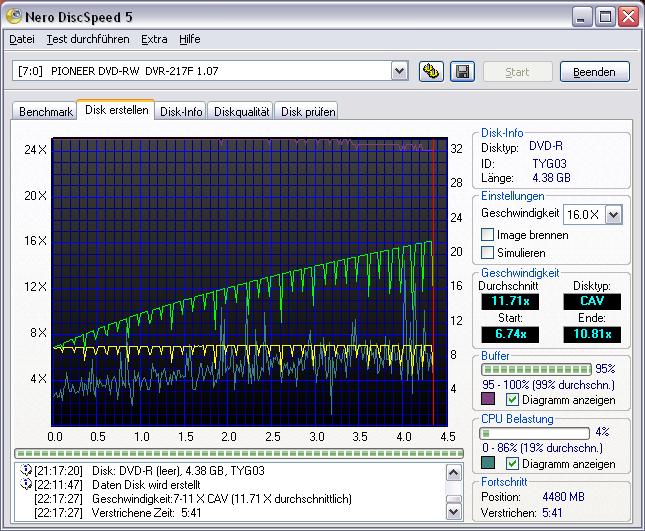Click the Buffer level progress bar
The width and height of the screenshot is (645, 531).
(x=536, y=369)
